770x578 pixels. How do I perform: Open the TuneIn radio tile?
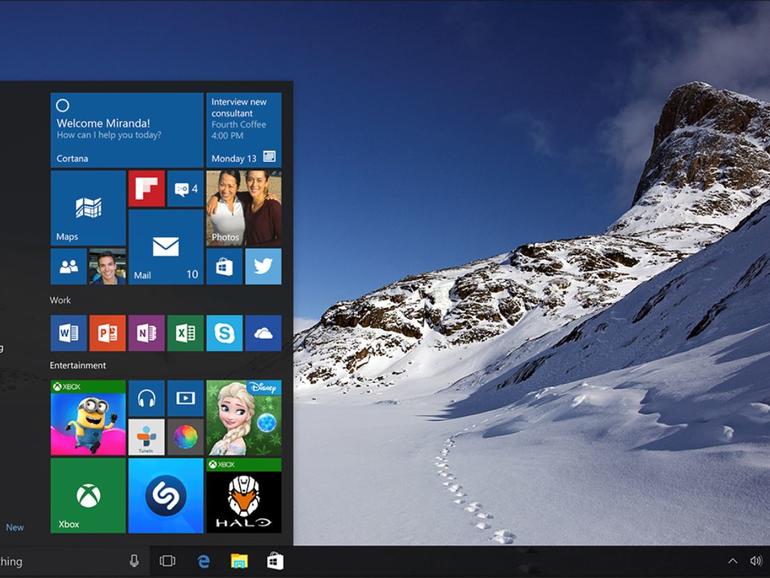[146, 437]
